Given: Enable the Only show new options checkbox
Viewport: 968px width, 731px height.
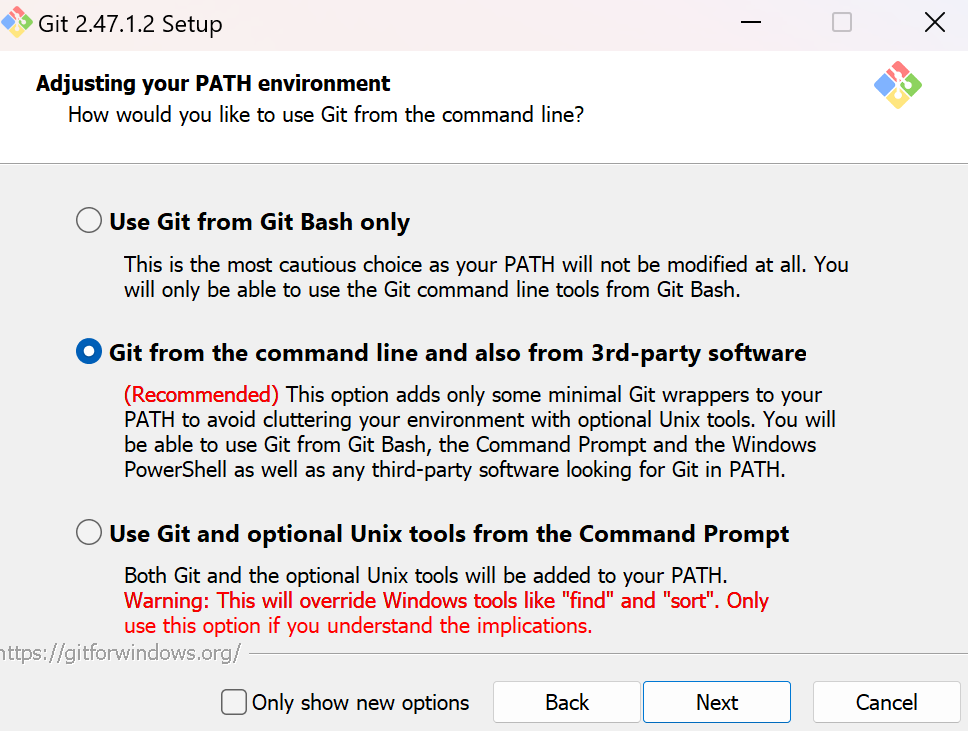Looking at the screenshot, I should (234, 702).
